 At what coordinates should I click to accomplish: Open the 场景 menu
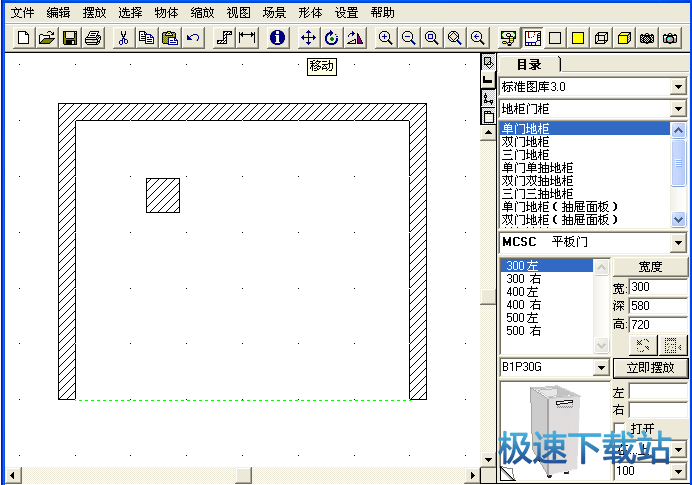point(274,13)
